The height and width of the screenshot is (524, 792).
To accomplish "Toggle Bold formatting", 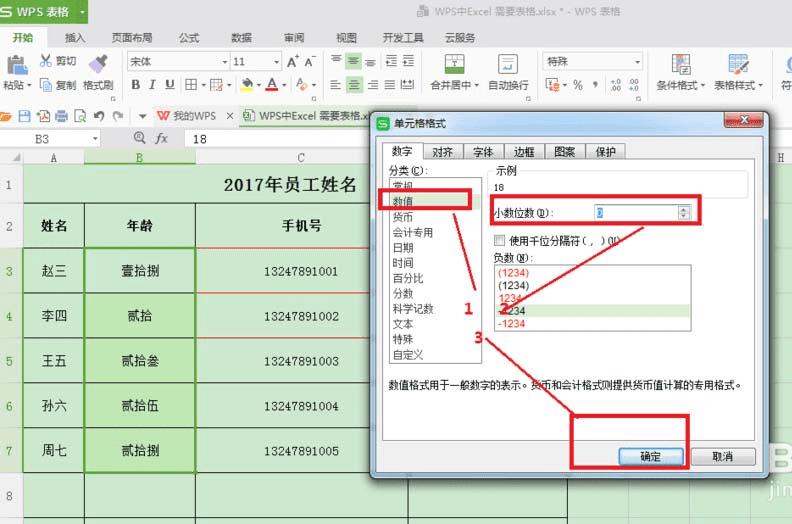I will pos(135,84).
